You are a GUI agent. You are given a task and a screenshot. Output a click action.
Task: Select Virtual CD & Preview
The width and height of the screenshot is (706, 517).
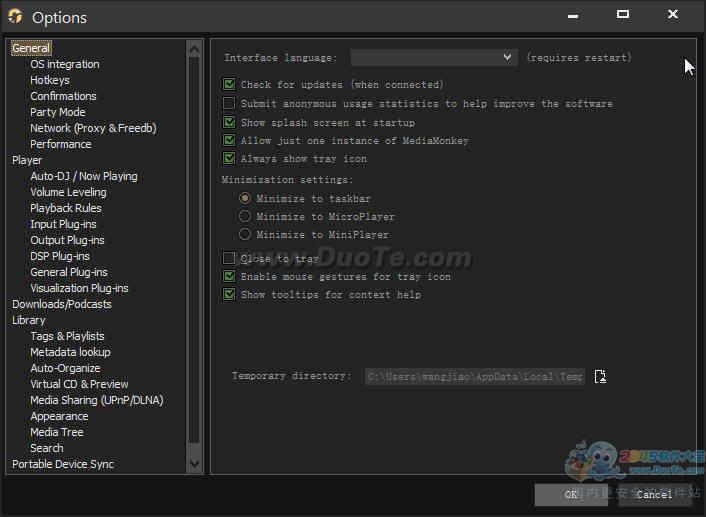coord(79,384)
